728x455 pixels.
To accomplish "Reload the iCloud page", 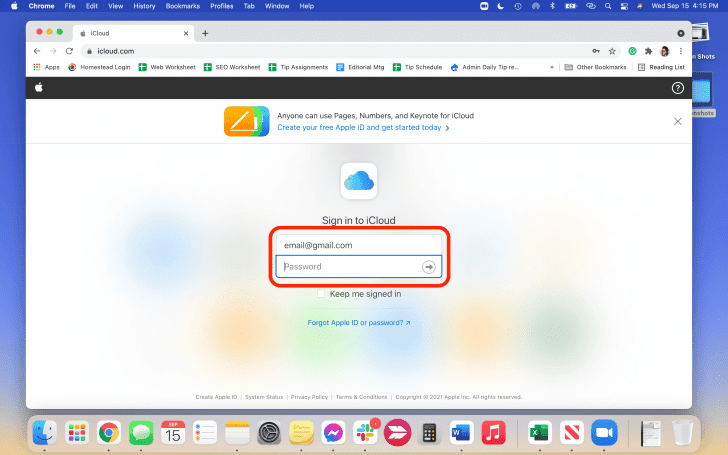I will click(x=69, y=51).
